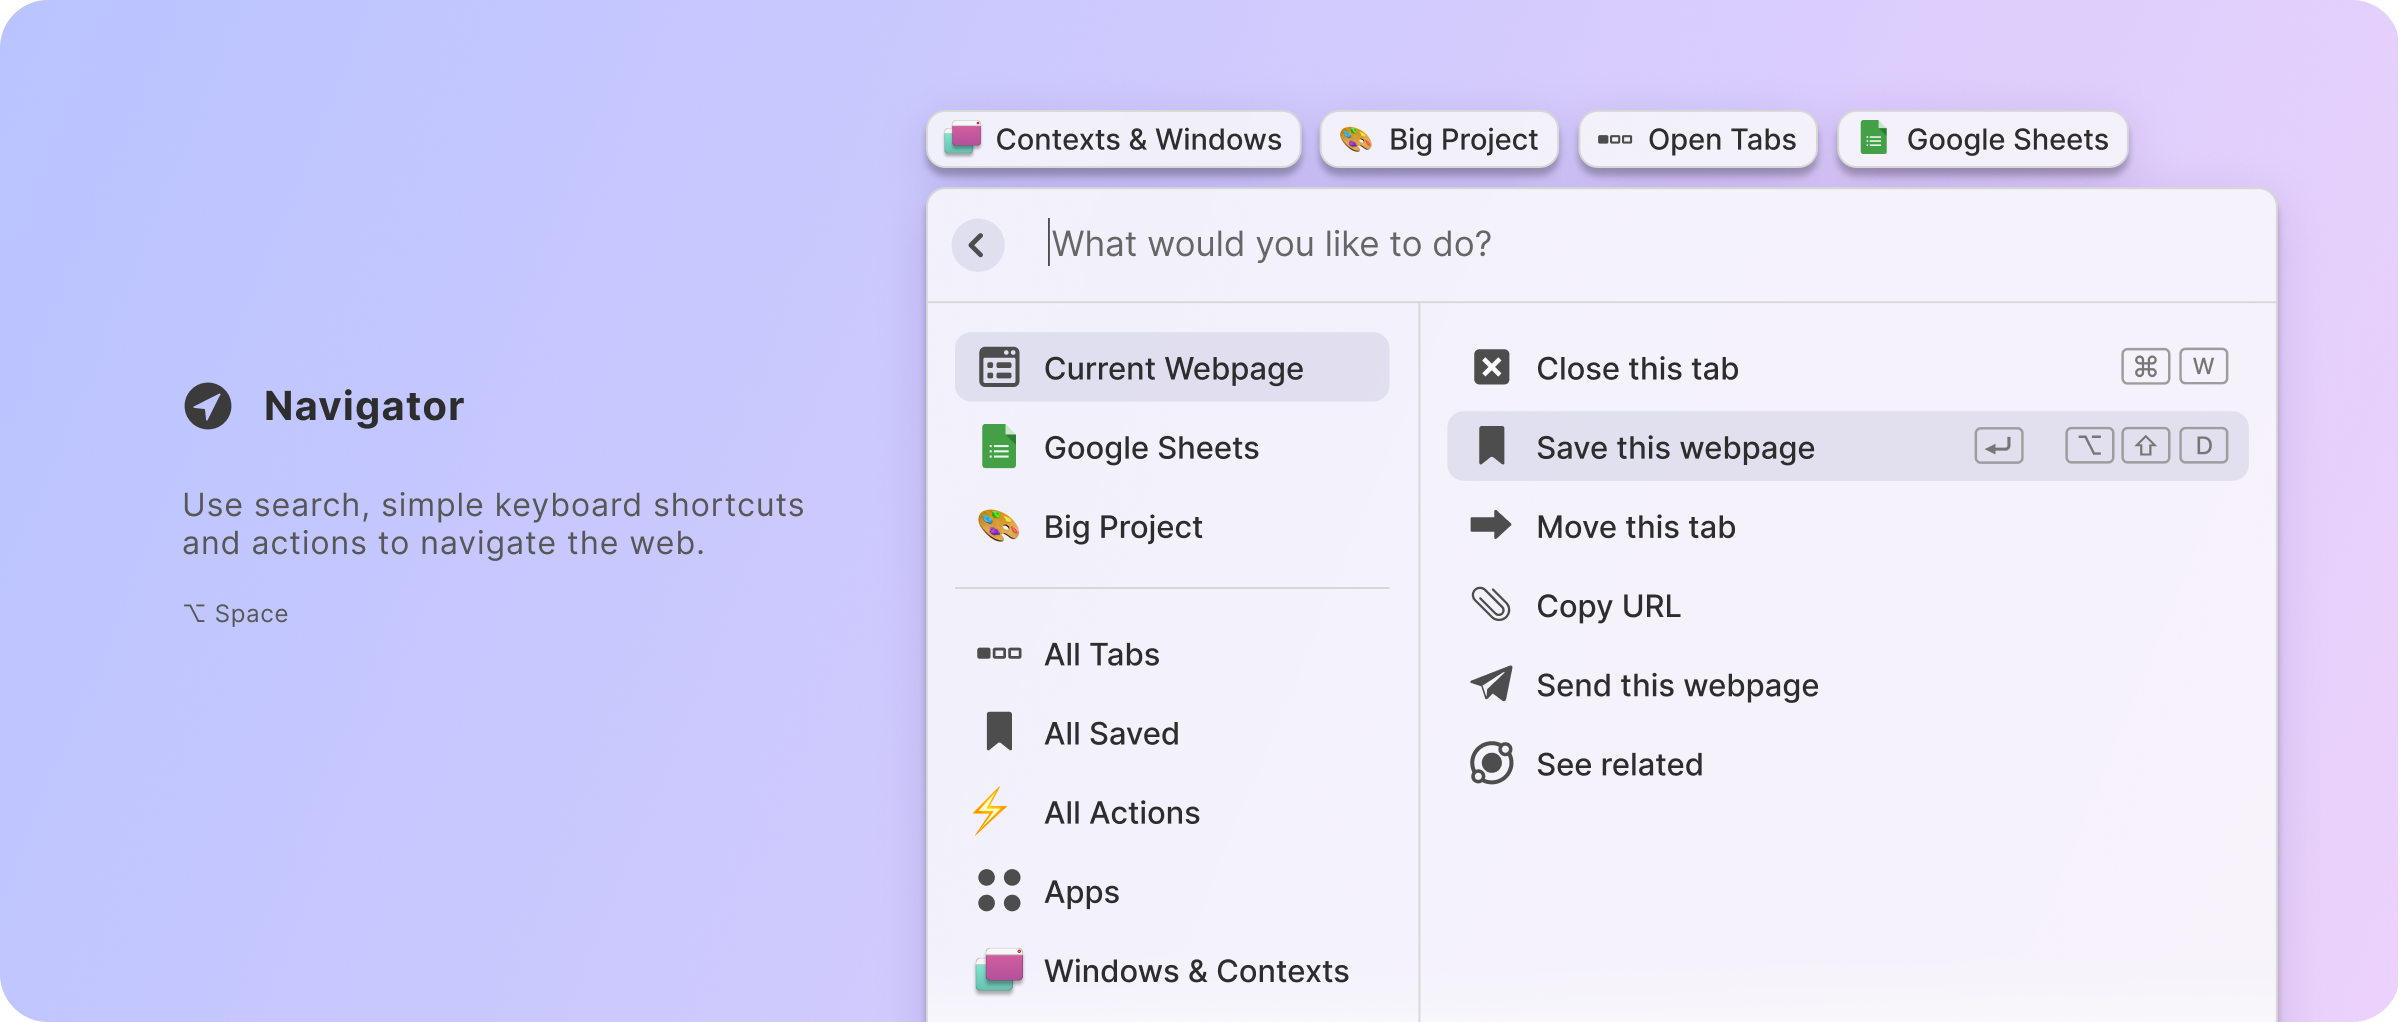Click the See related orbit icon
Viewport: 2400px width, 1022px height.
click(x=1491, y=763)
